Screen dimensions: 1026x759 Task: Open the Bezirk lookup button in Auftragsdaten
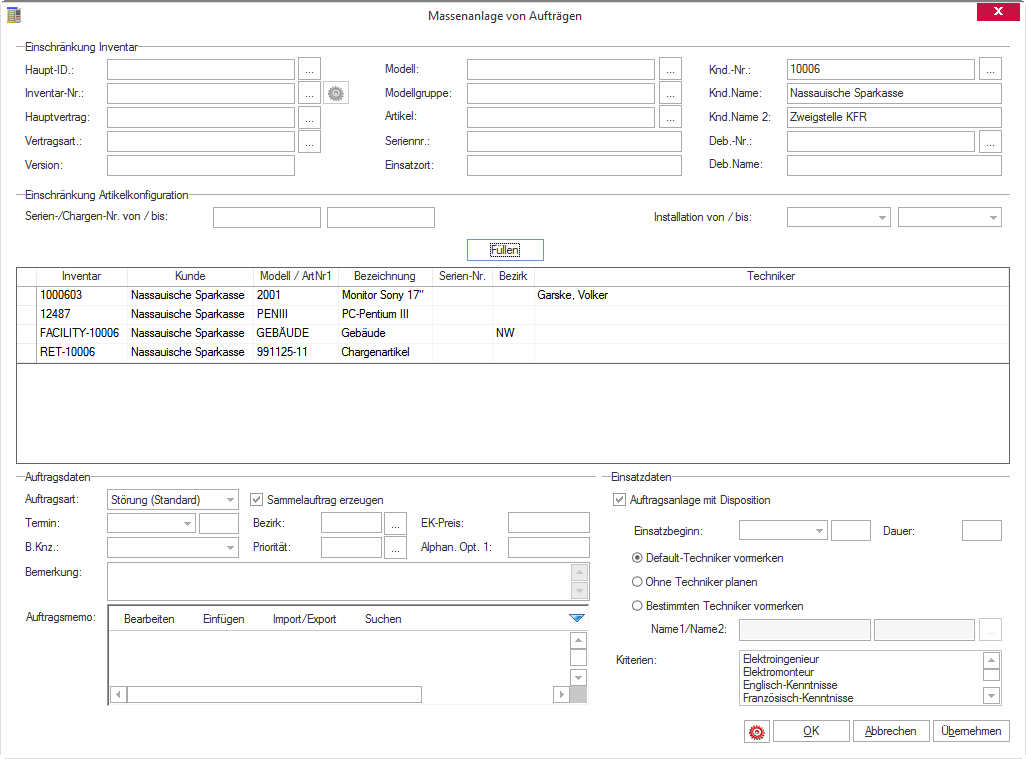click(x=395, y=523)
